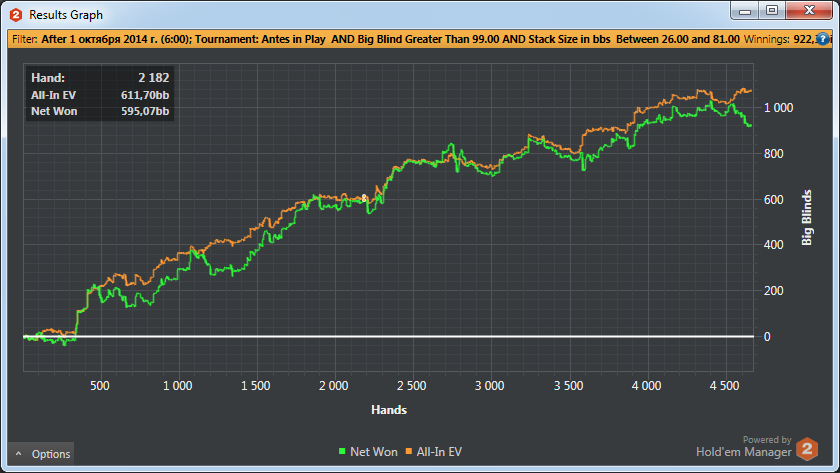Click the All-In EV row in info box
Image resolution: width=840 pixels, height=473 pixels.
click(100, 94)
